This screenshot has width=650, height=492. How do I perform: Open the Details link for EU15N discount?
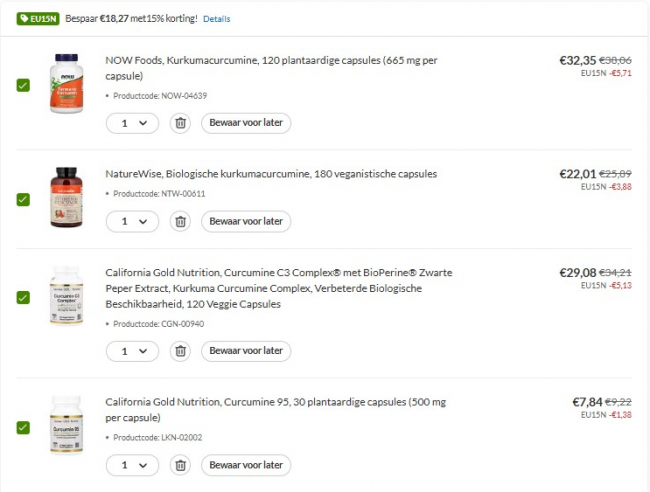click(216, 19)
